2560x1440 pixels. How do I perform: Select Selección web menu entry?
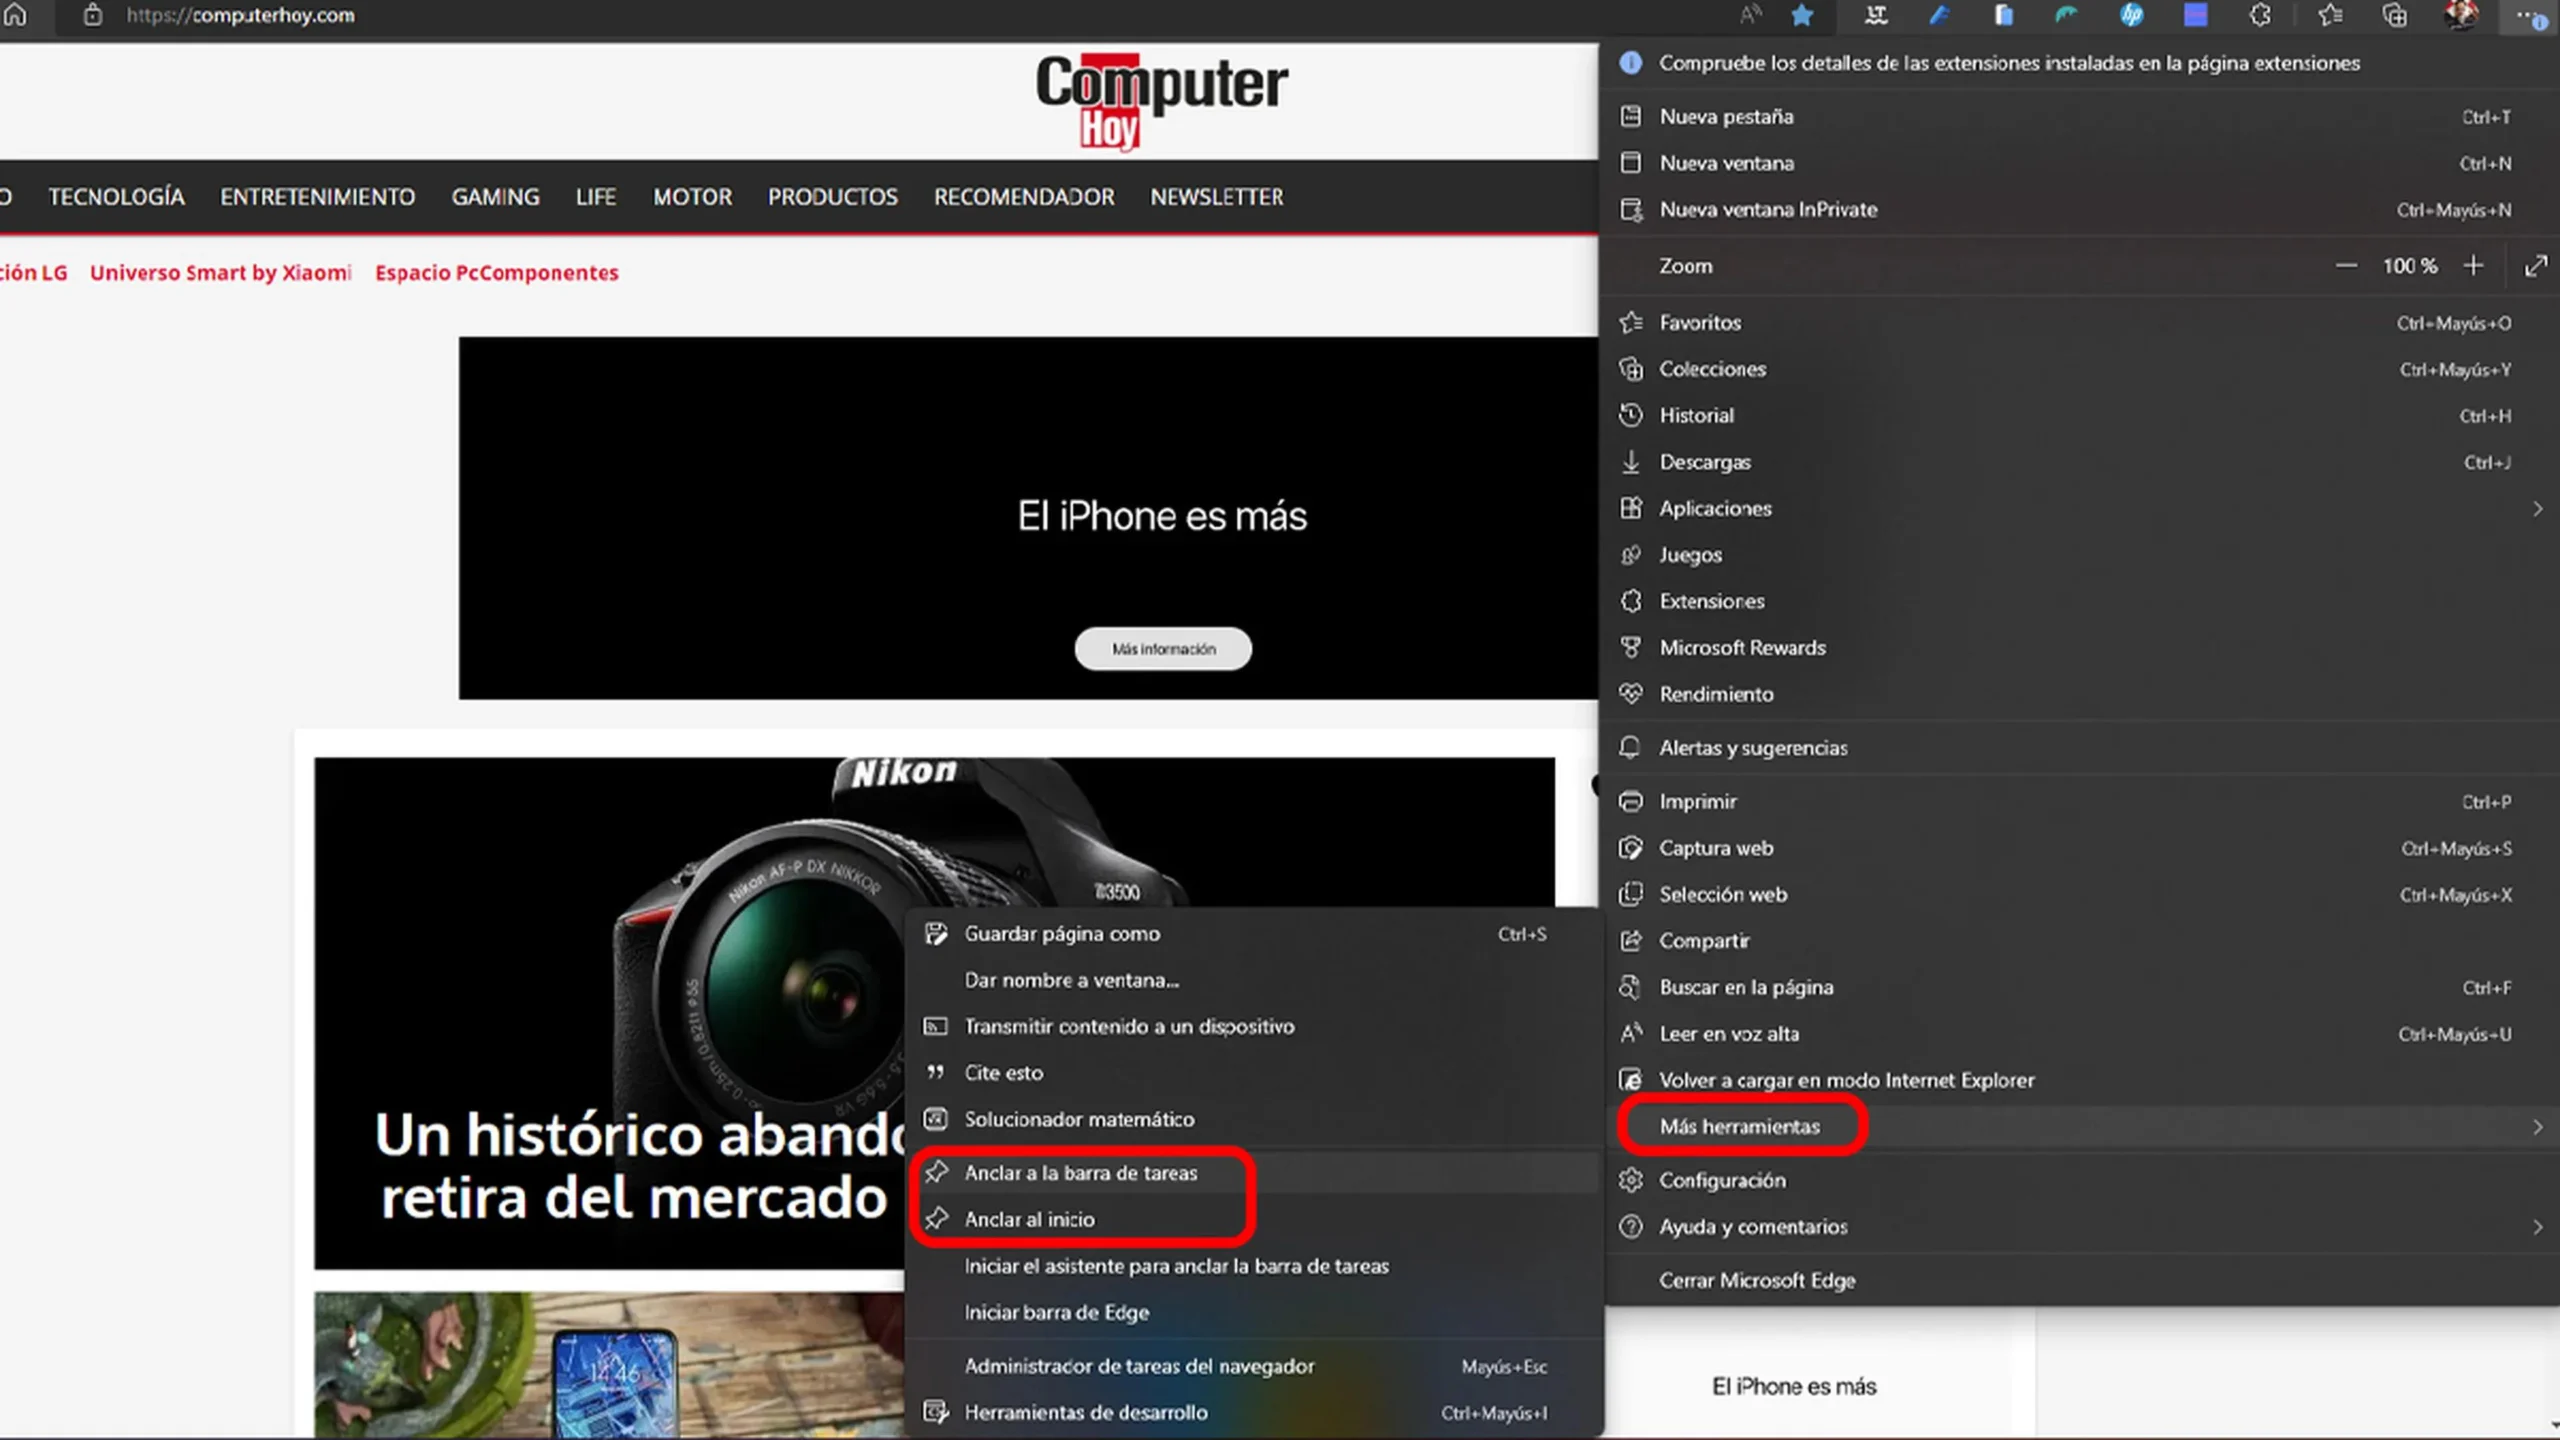pyautogui.click(x=2080, y=894)
